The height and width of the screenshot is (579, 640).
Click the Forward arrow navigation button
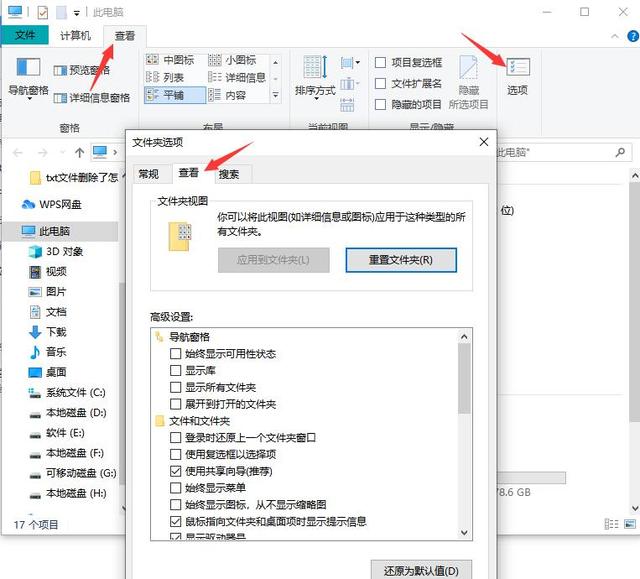(x=42, y=153)
